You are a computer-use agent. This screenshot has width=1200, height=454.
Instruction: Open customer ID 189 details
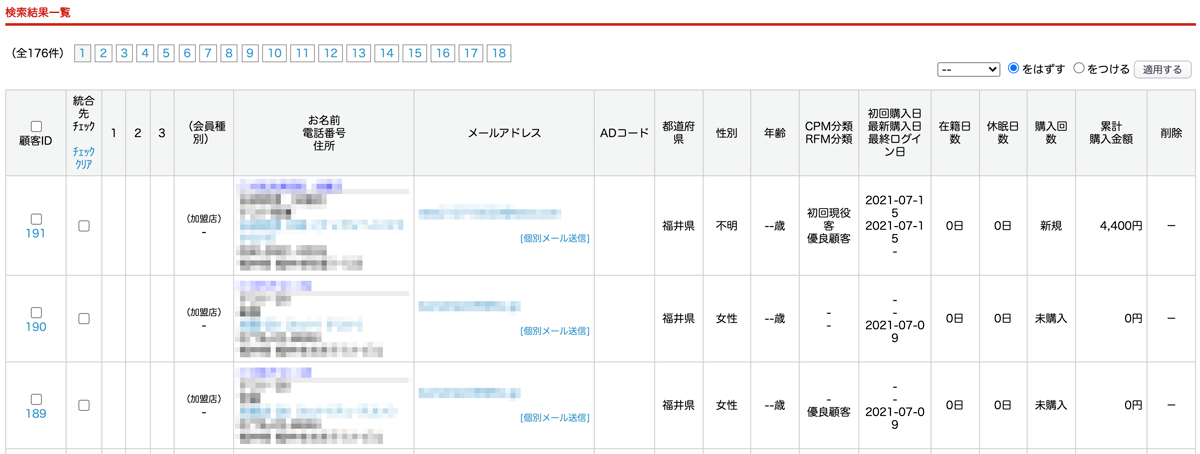36,414
